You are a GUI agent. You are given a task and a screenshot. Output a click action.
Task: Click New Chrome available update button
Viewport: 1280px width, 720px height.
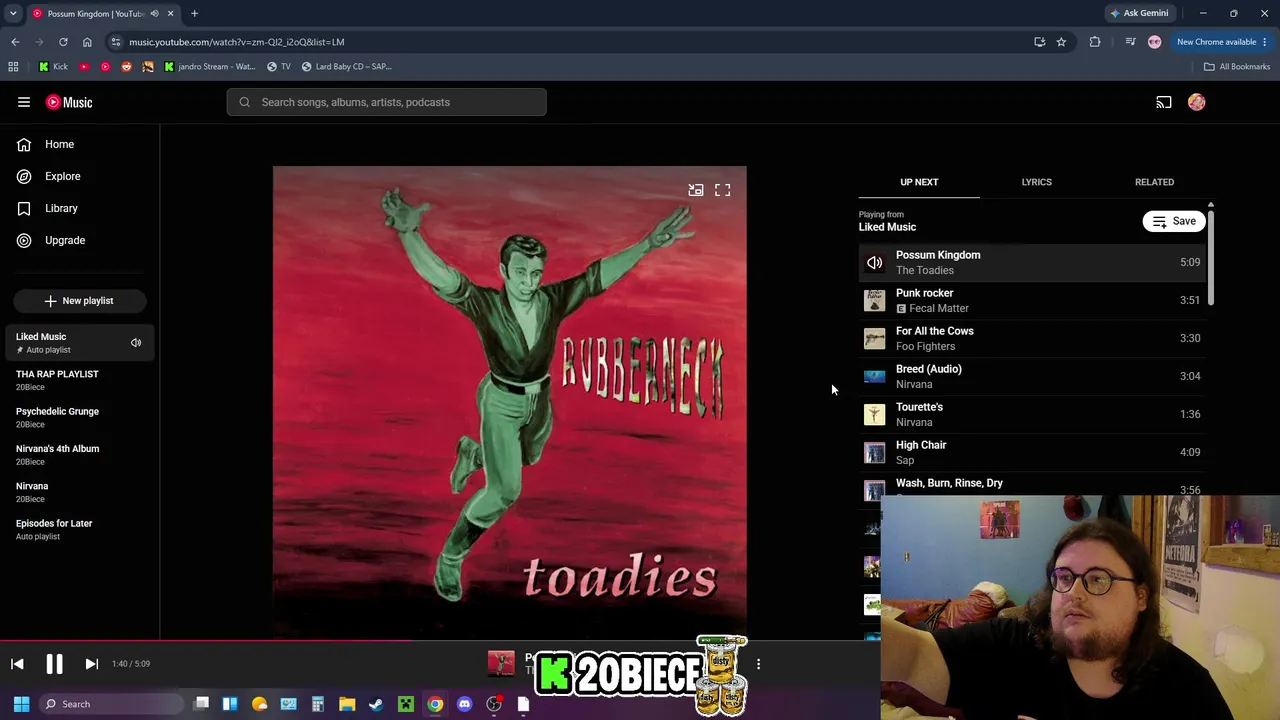(1221, 42)
